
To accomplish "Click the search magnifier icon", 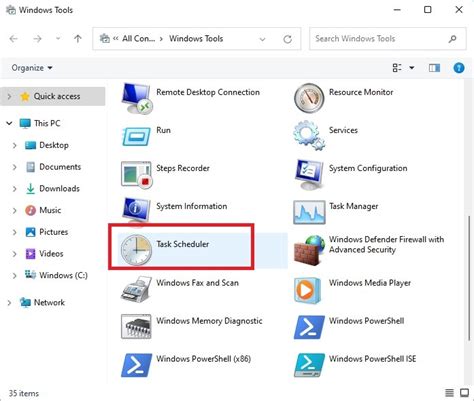I will [452, 39].
